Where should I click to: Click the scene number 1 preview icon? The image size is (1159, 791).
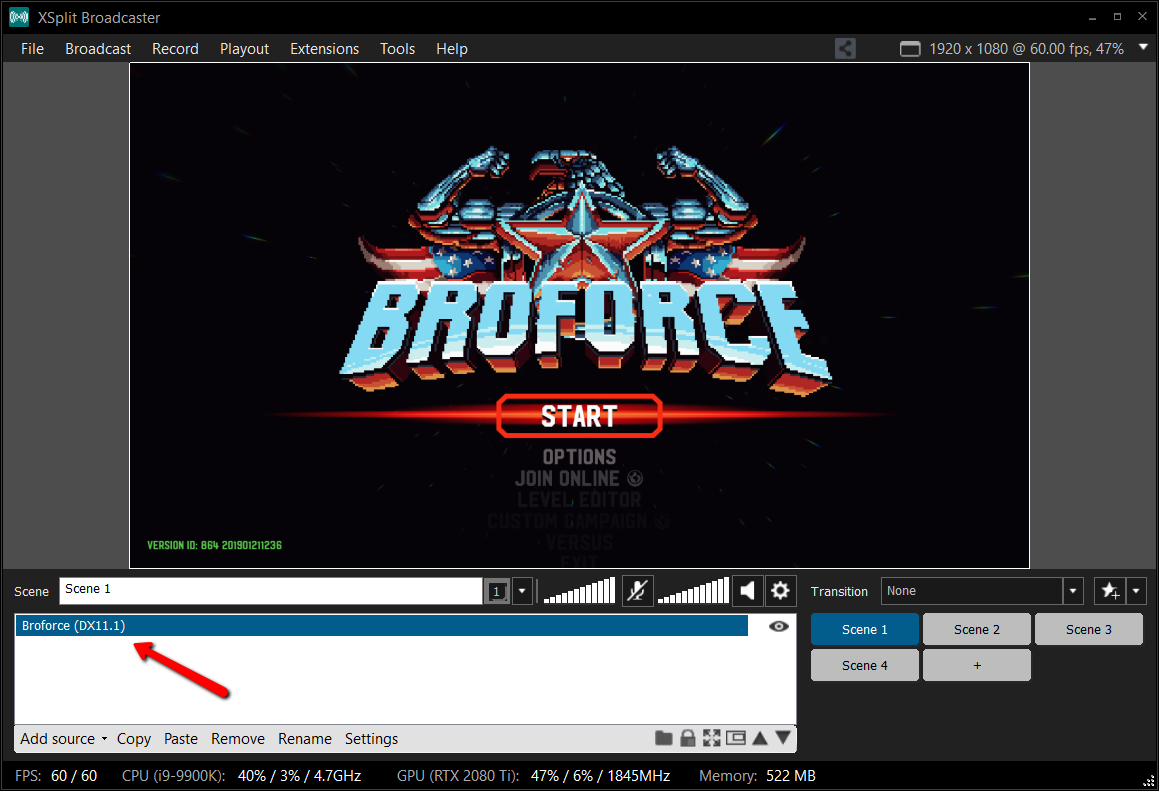497,591
